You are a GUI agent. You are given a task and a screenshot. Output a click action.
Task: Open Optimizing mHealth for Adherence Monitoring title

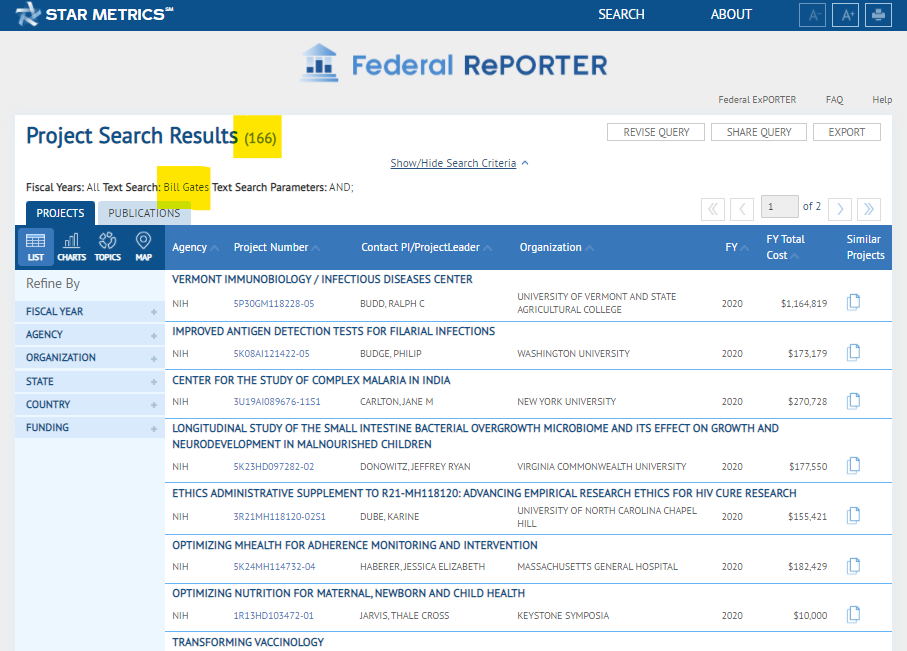click(355, 545)
